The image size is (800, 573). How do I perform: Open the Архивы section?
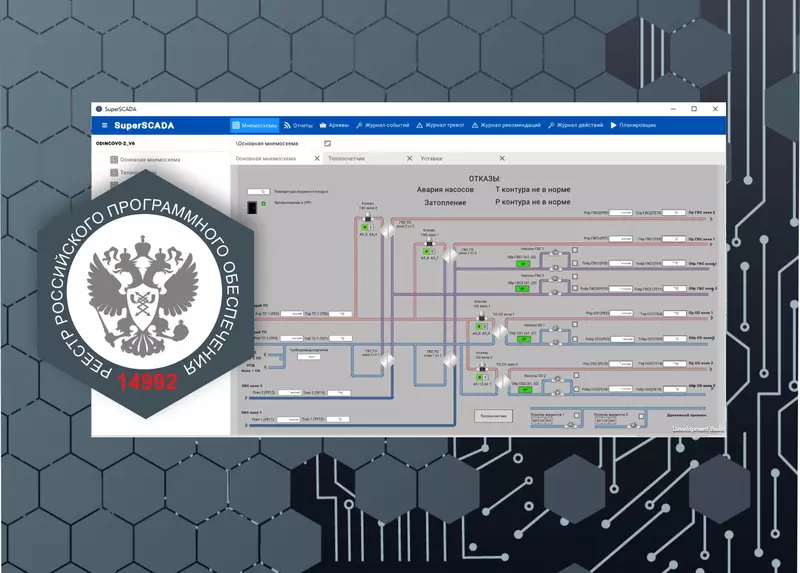(334, 126)
